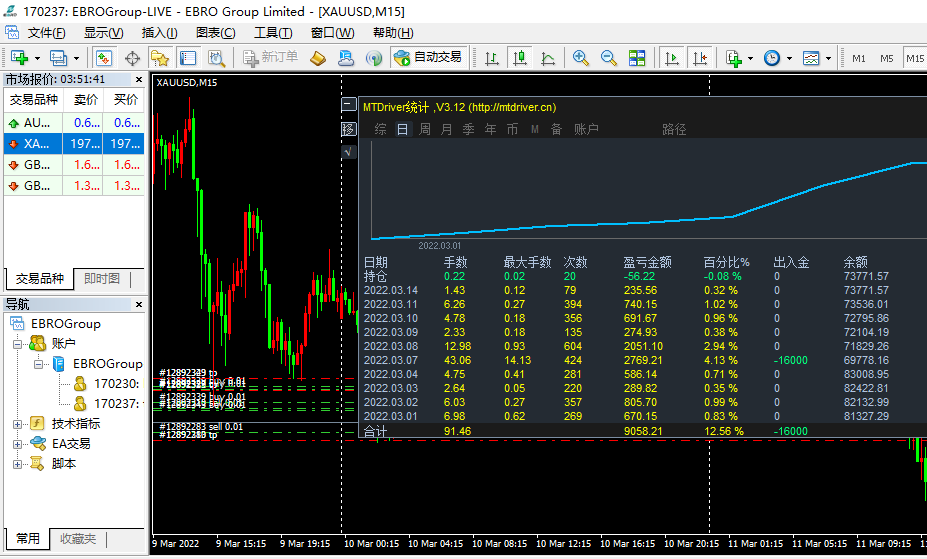
Task: Click the 脚本 scripts icon
Action: pyautogui.click(x=37, y=463)
